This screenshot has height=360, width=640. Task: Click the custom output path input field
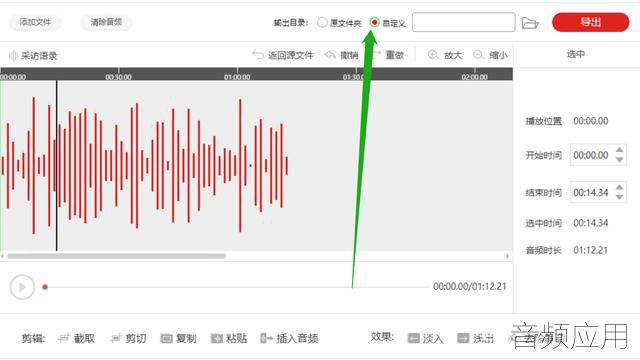(464, 22)
